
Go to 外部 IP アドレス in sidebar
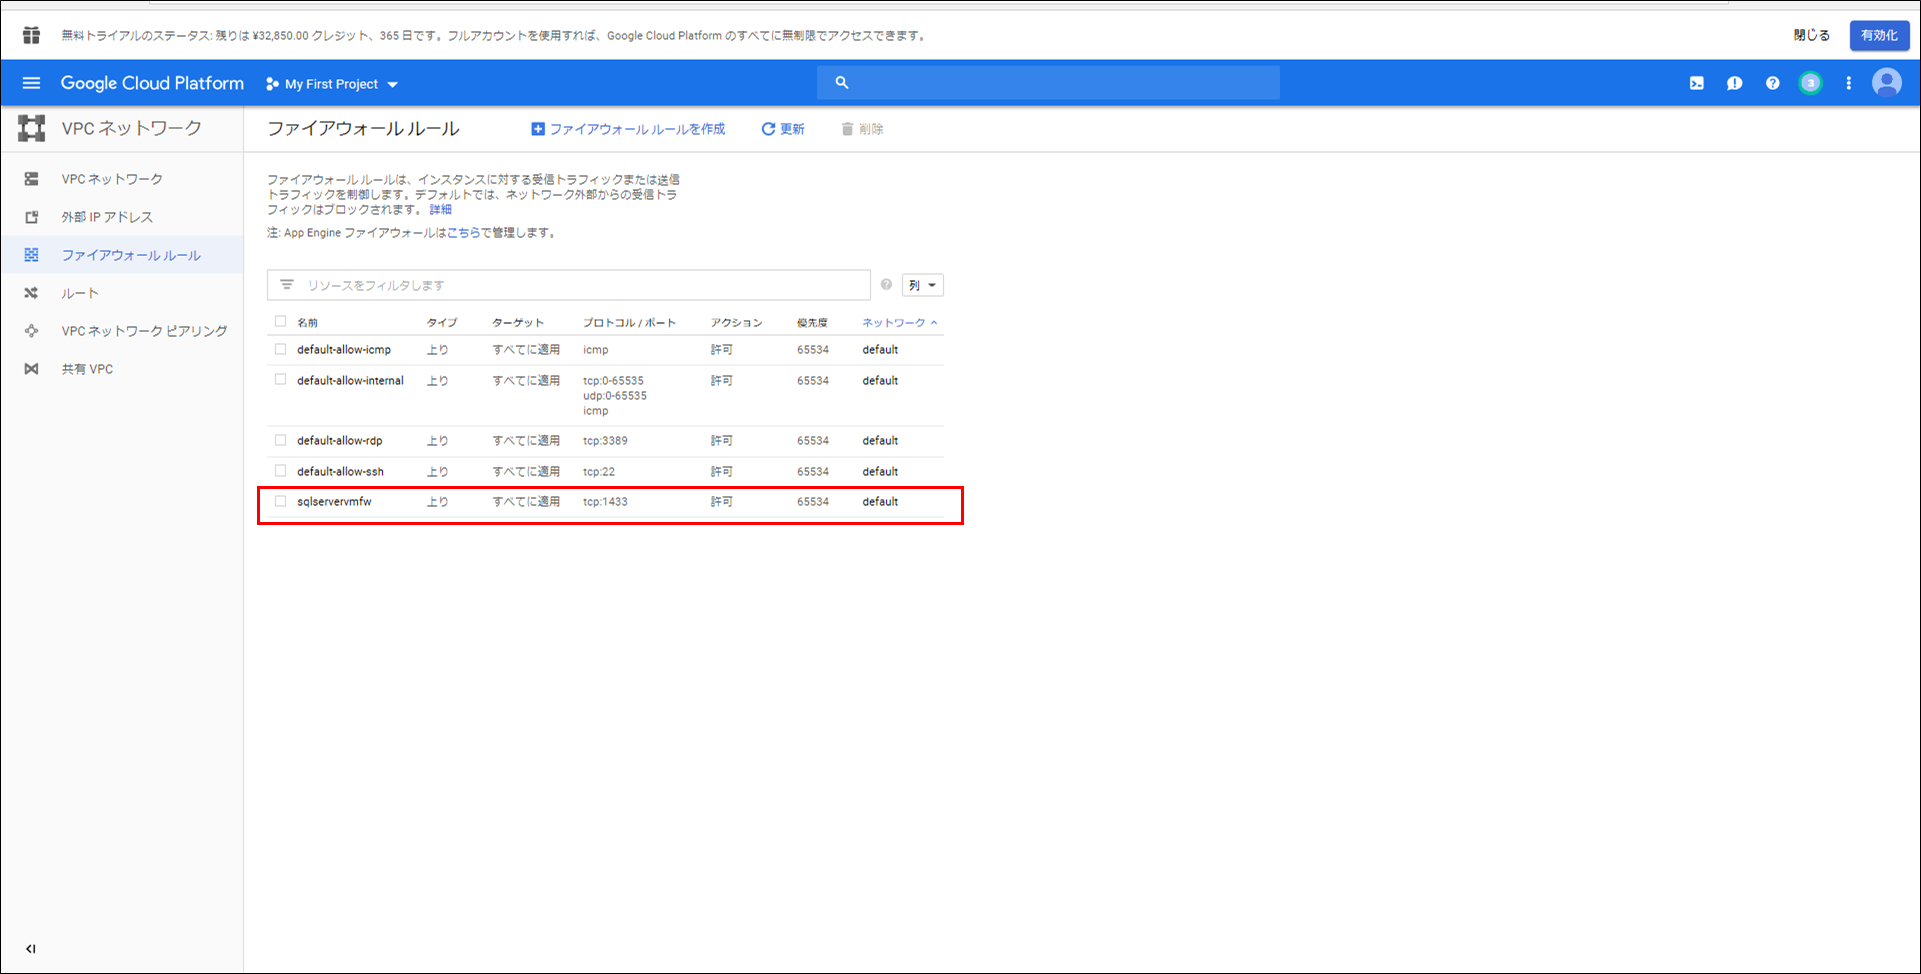(107, 217)
